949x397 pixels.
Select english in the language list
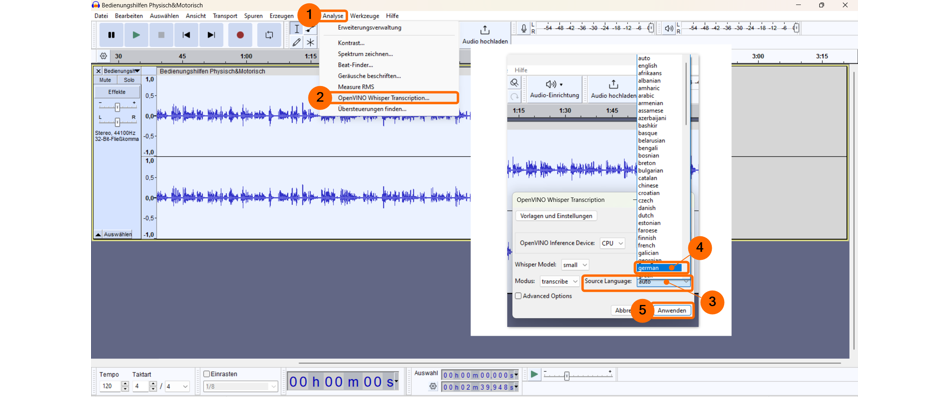648,65
